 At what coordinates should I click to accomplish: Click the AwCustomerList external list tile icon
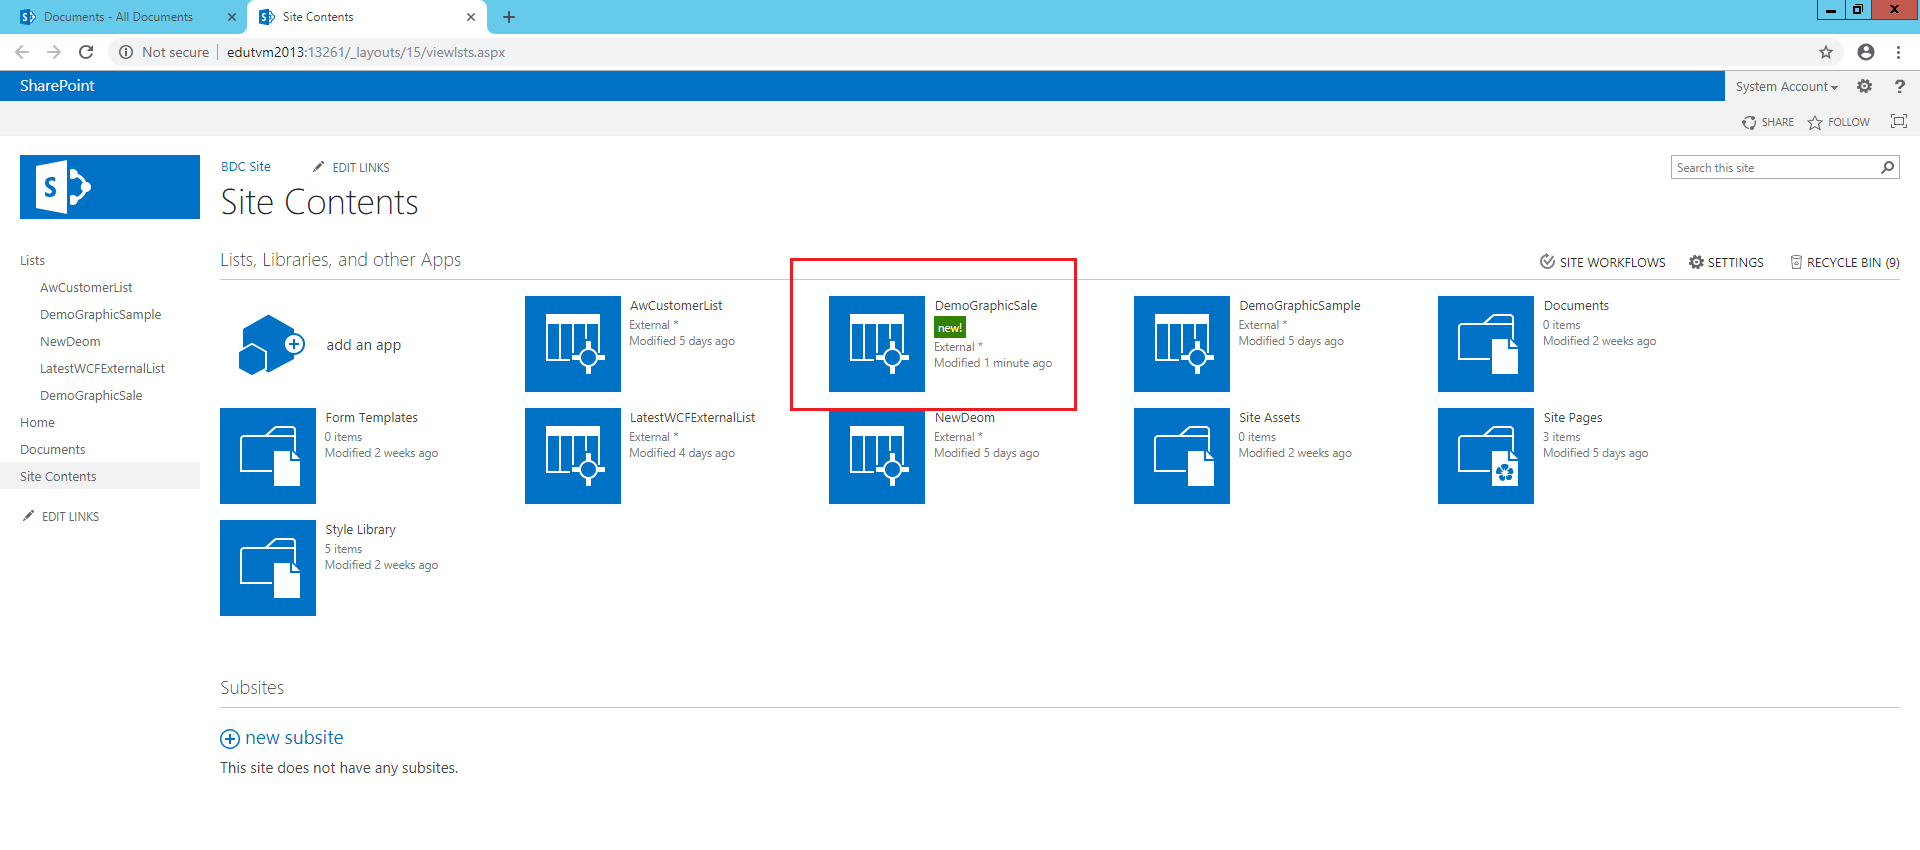[x=573, y=344]
